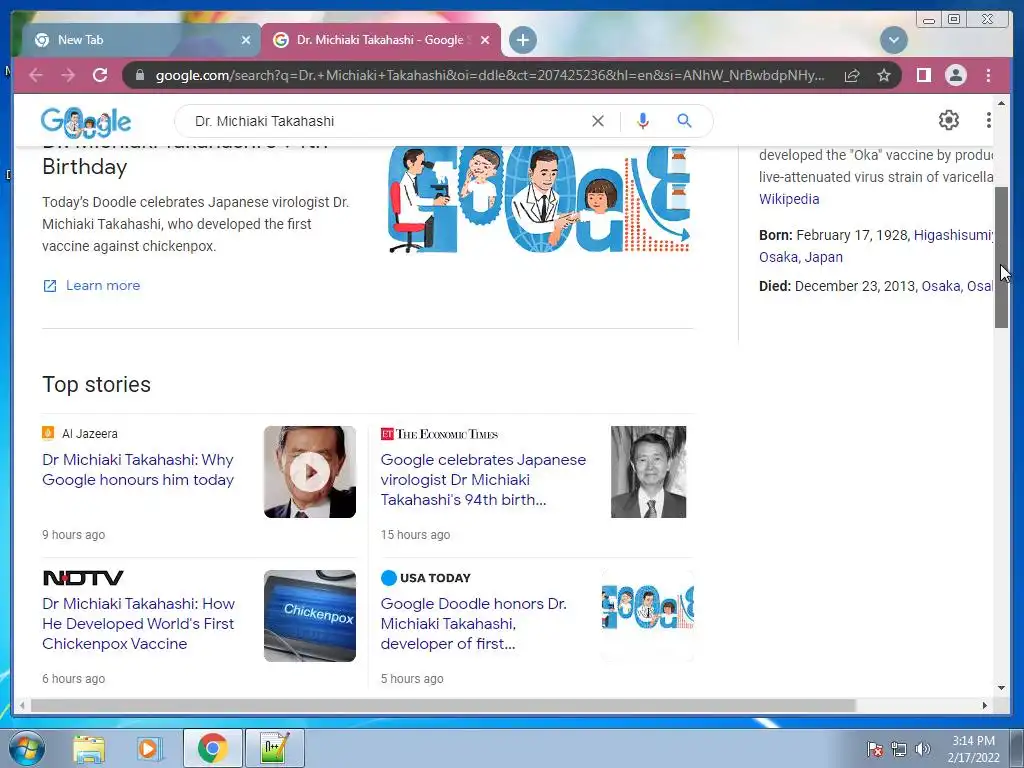Click the address bar URL

(490, 75)
